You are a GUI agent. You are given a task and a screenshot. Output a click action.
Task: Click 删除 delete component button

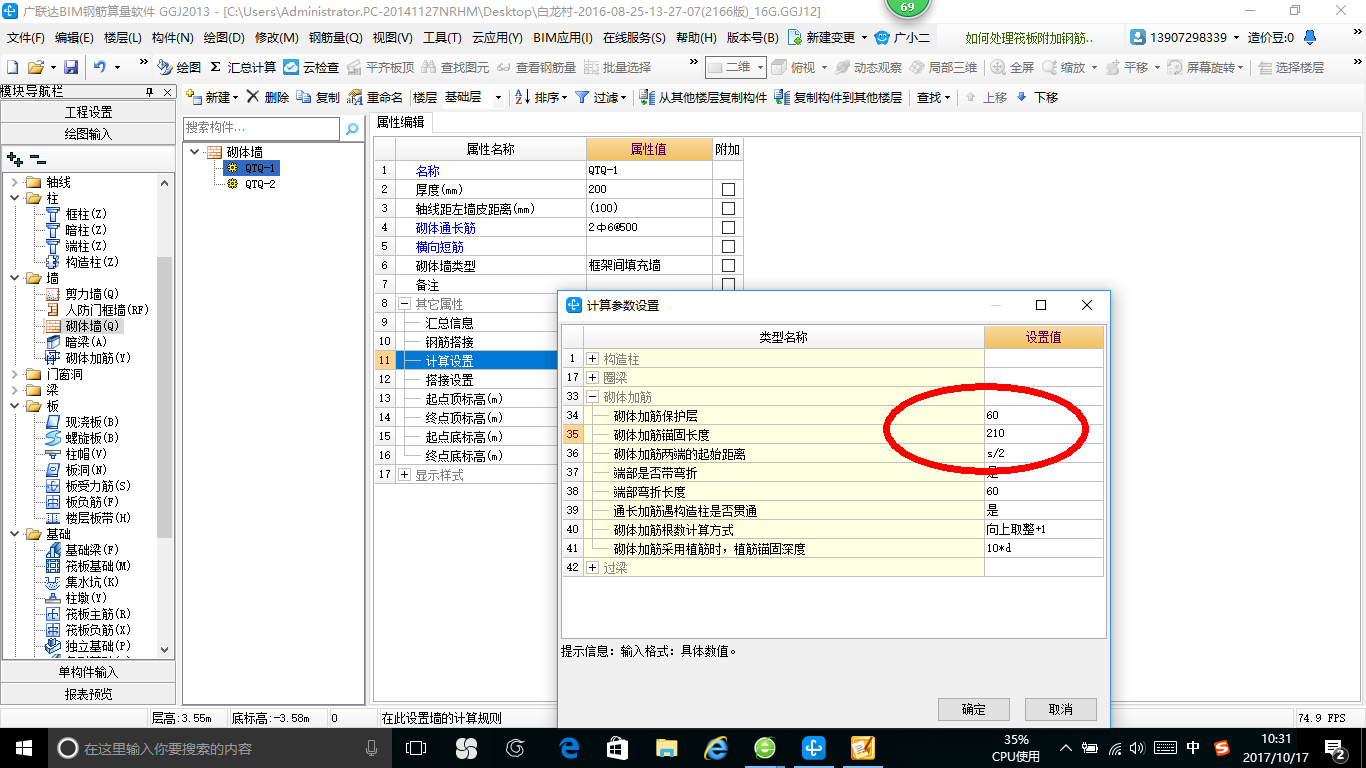(x=268, y=97)
